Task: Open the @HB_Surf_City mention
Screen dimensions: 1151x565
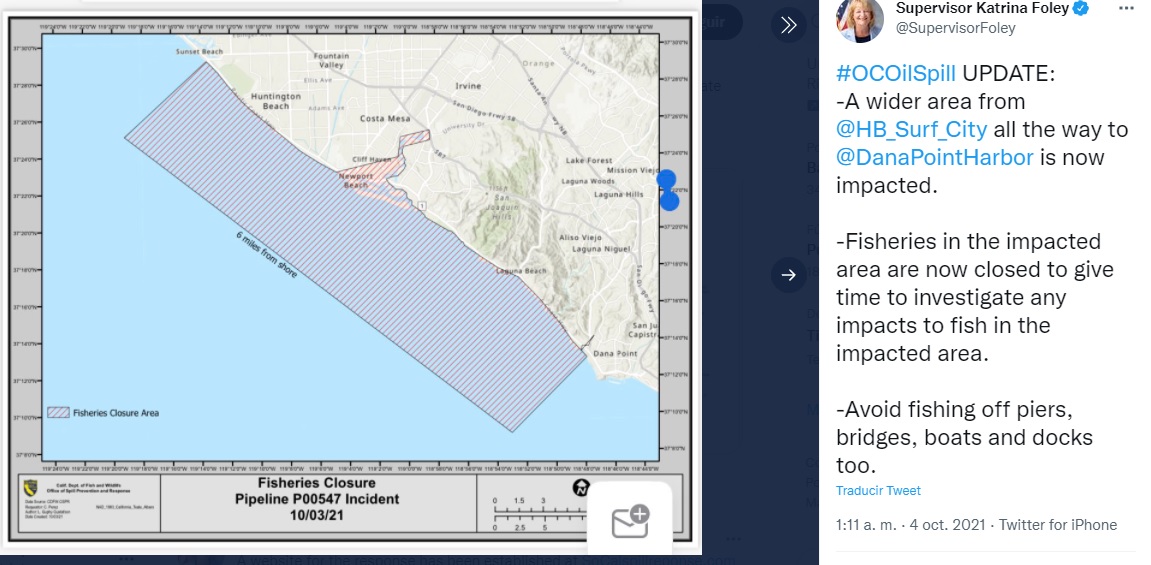Action: [x=912, y=130]
